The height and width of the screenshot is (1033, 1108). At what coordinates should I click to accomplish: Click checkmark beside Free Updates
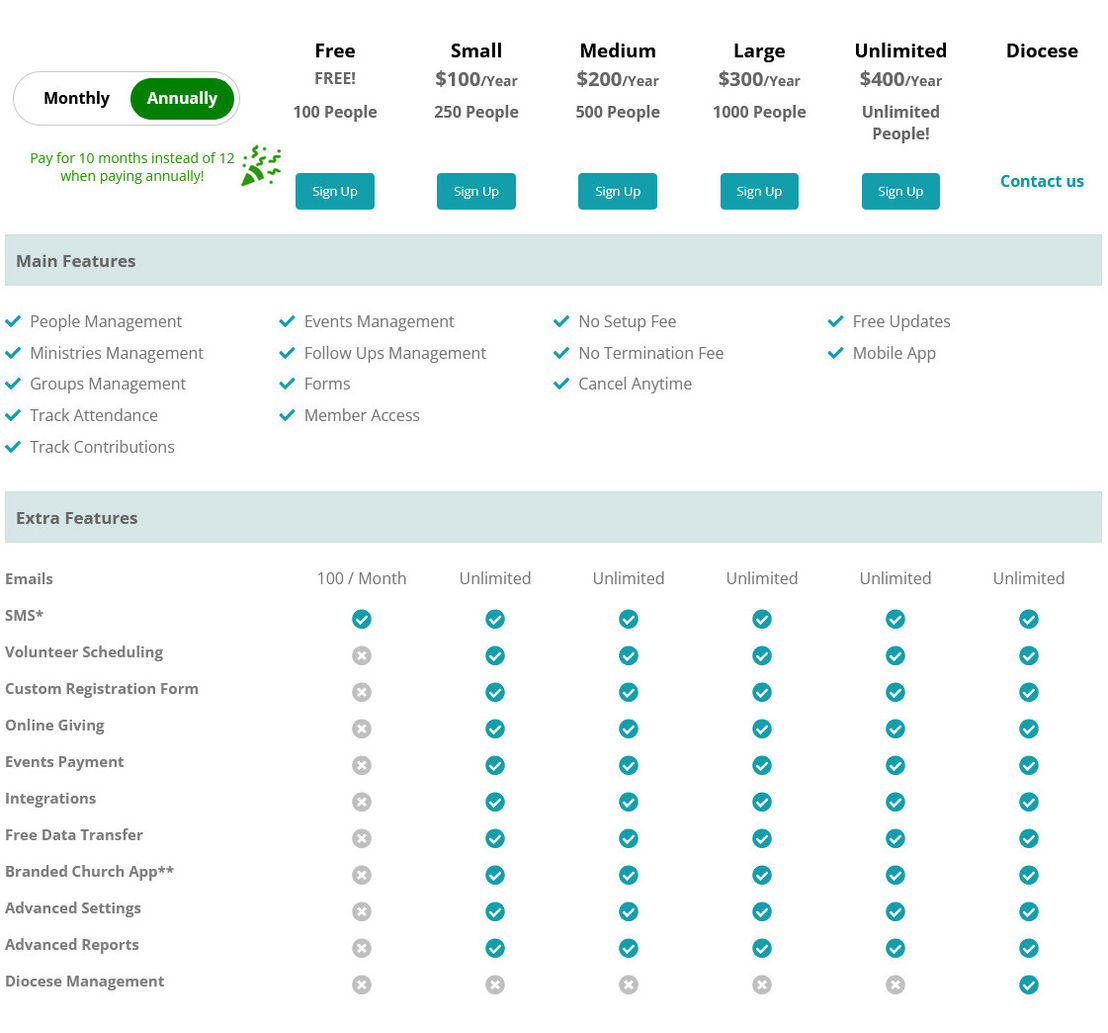835,321
